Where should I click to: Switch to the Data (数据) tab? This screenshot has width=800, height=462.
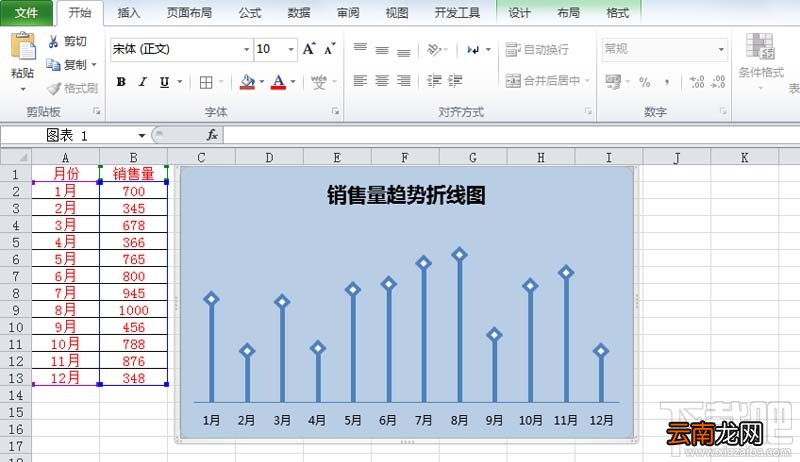[x=299, y=13]
